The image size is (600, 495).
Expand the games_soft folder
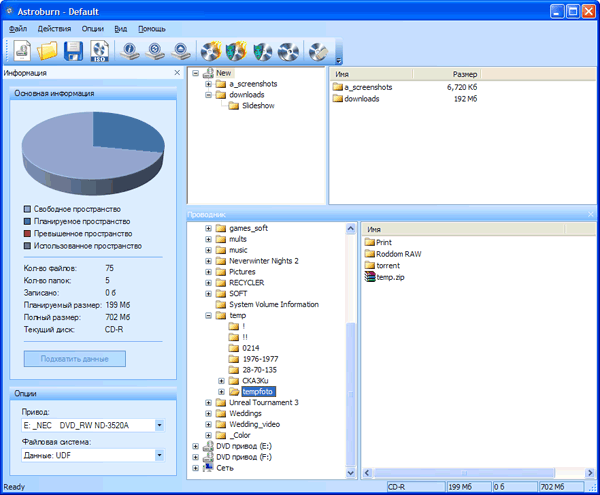[x=208, y=228]
